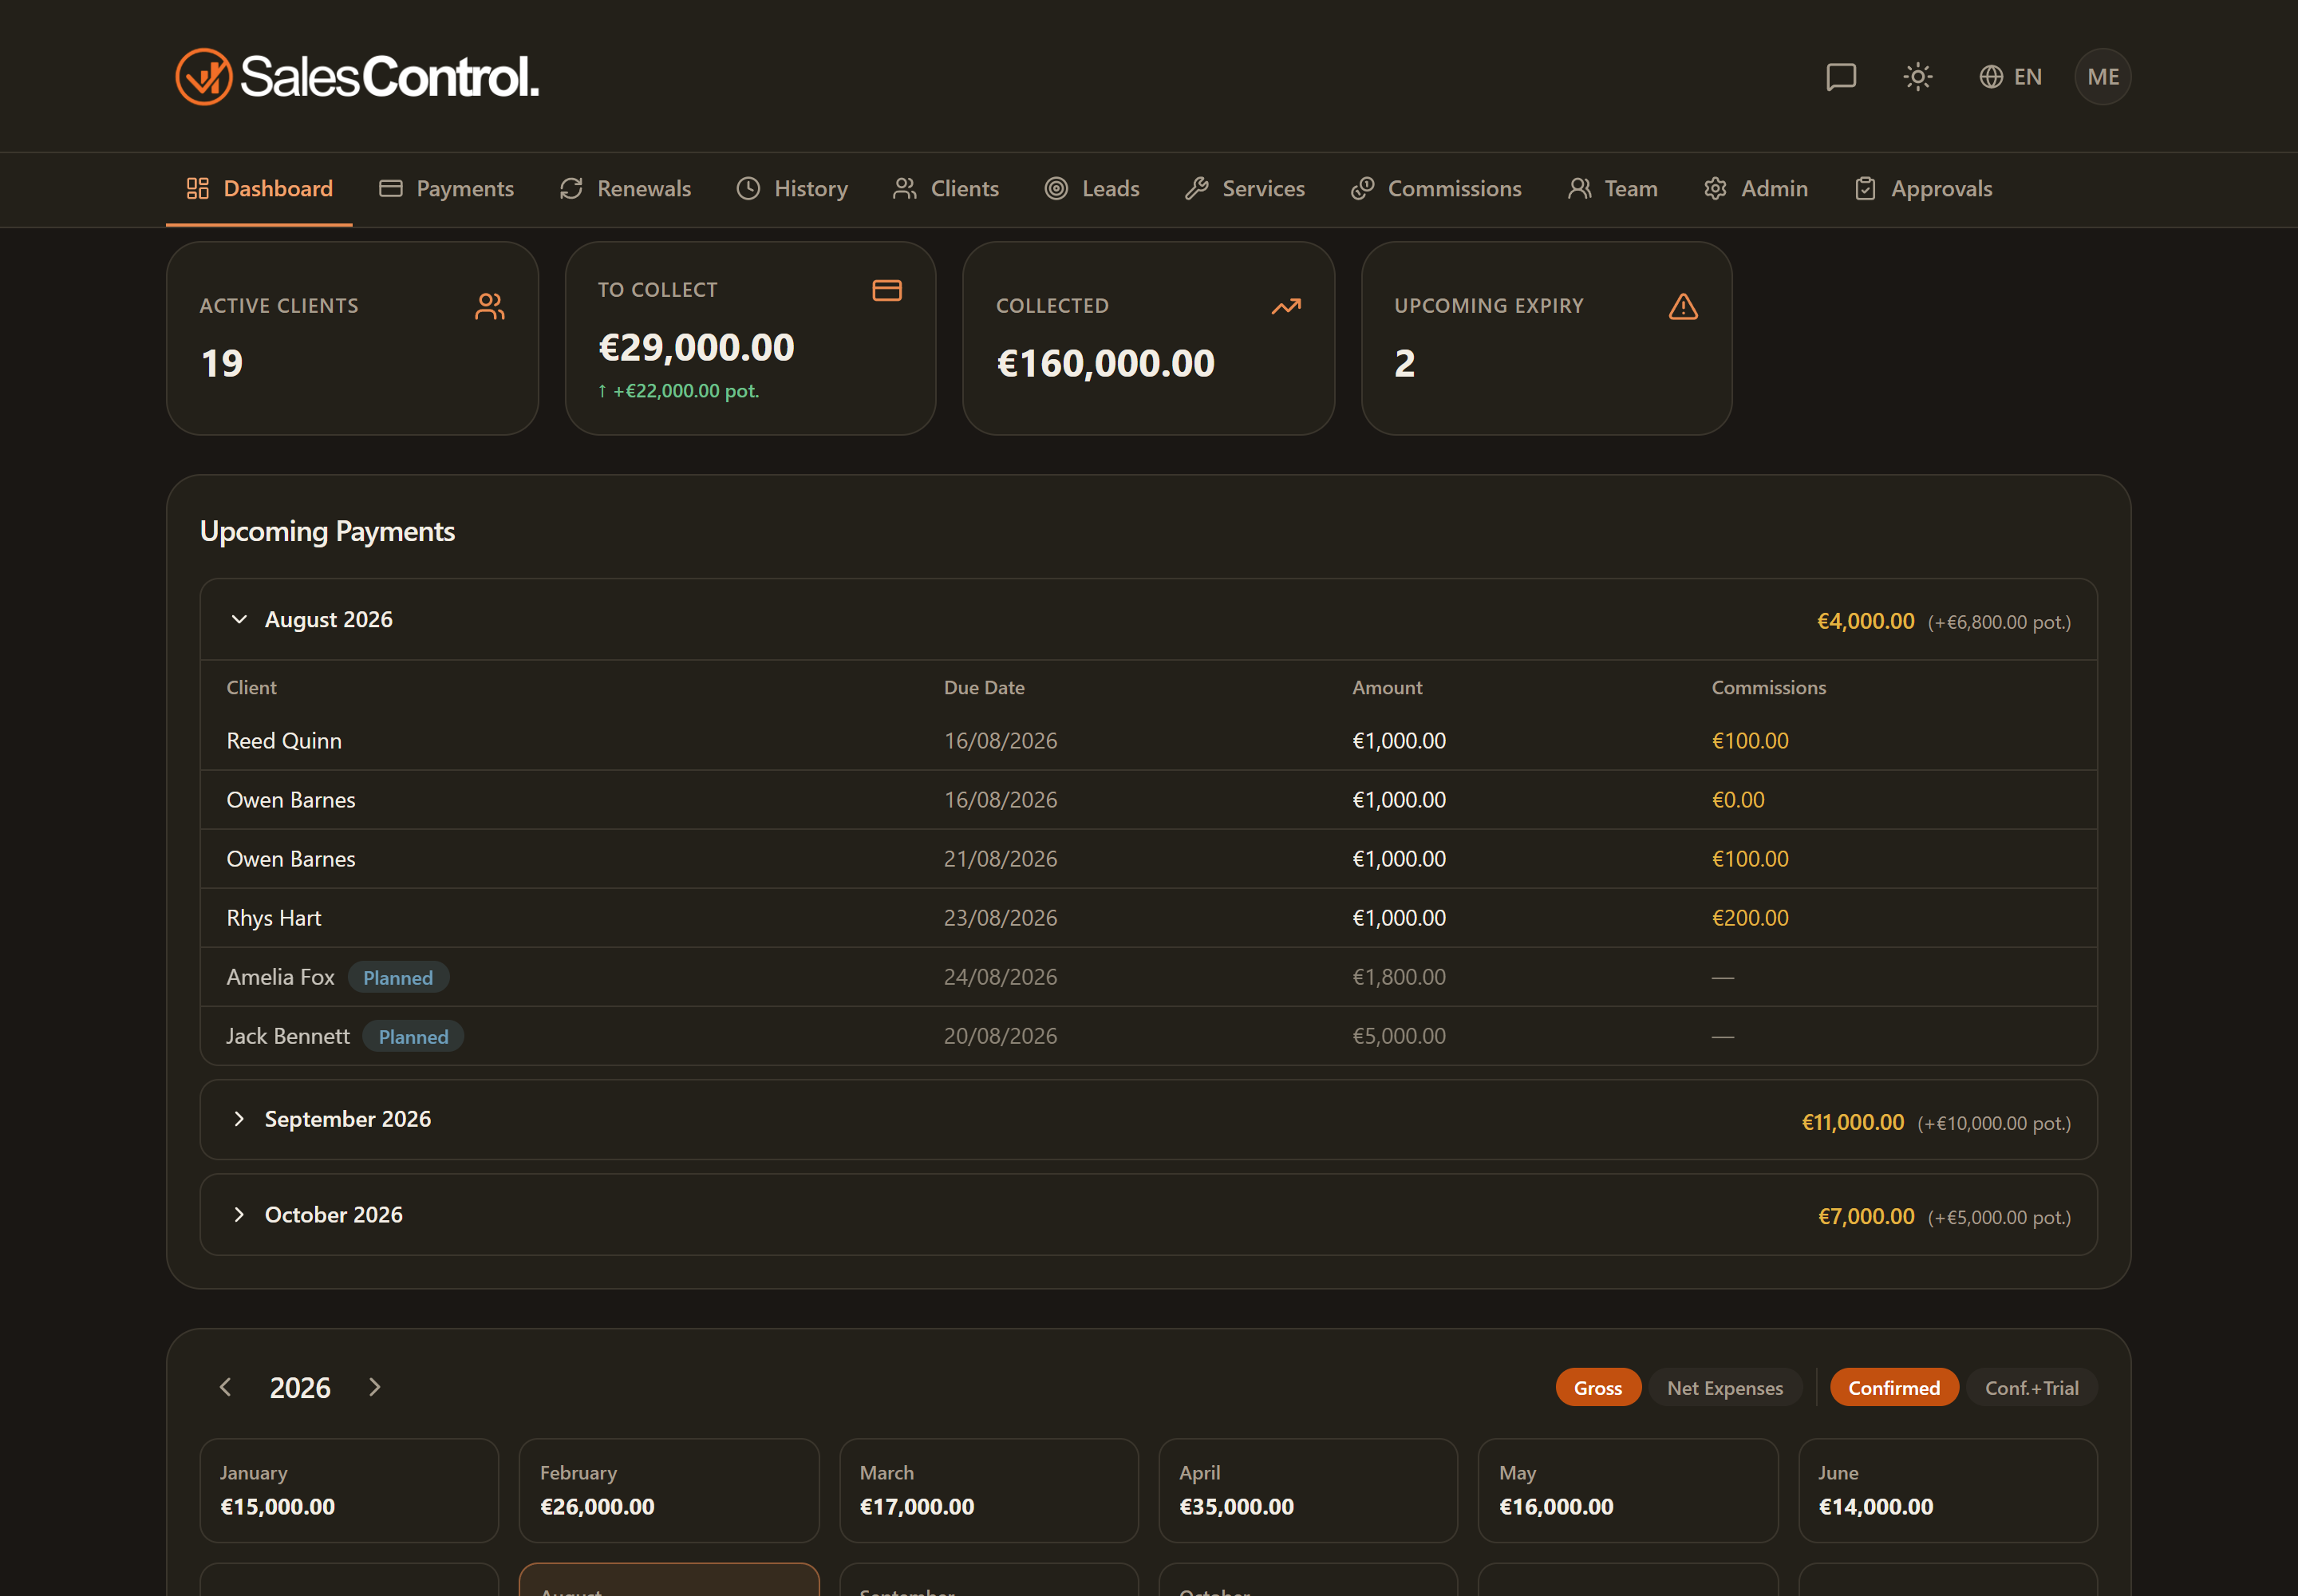Open the Leads tab

pos(1092,188)
